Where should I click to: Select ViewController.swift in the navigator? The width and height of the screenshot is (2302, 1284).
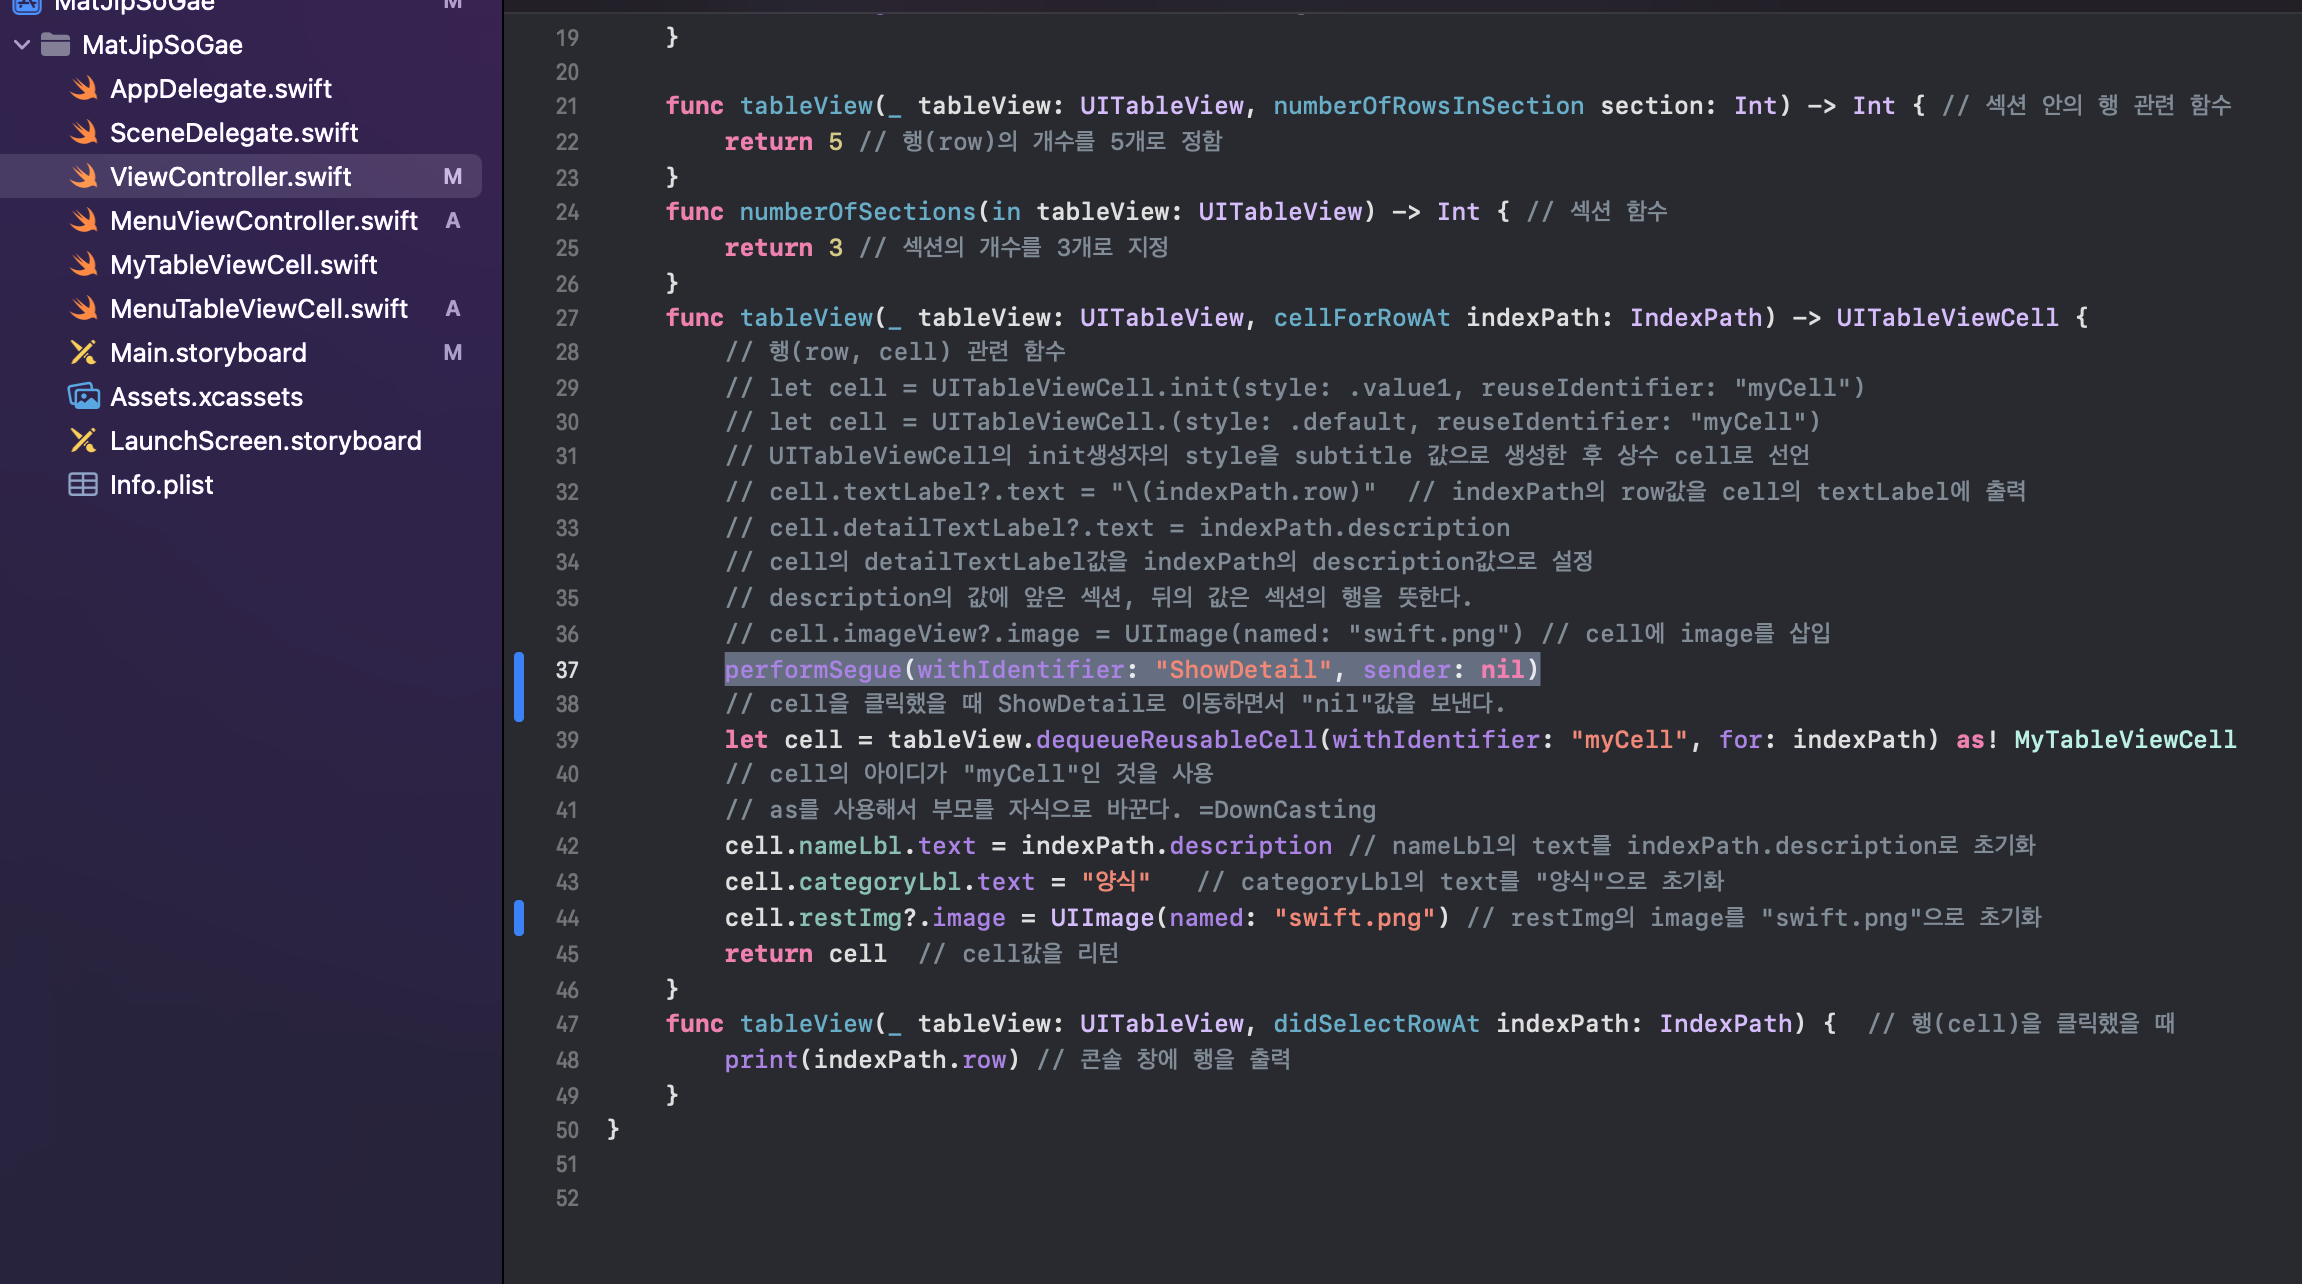(230, 177)
